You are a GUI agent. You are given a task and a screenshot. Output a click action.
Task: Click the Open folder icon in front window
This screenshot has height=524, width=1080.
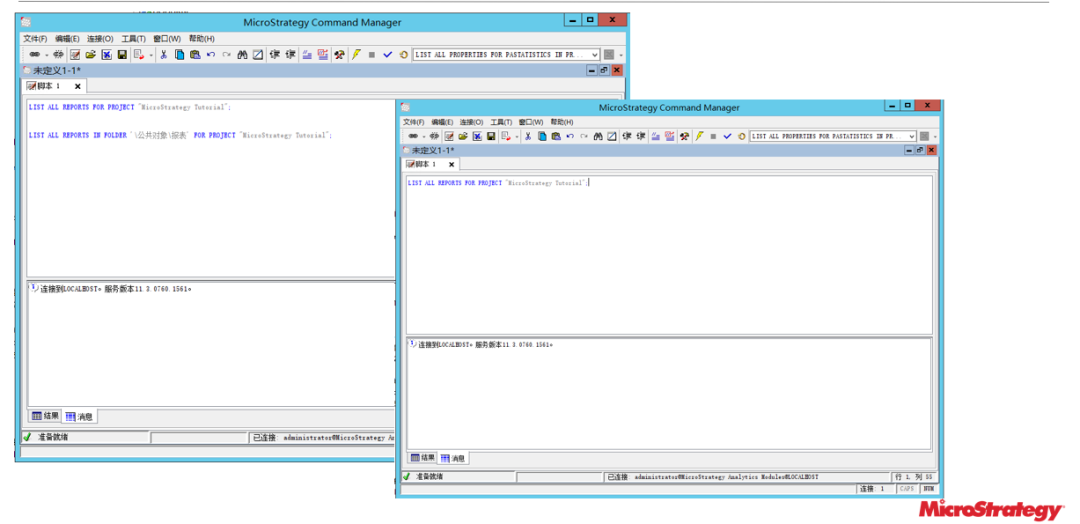tap(463, 136)
